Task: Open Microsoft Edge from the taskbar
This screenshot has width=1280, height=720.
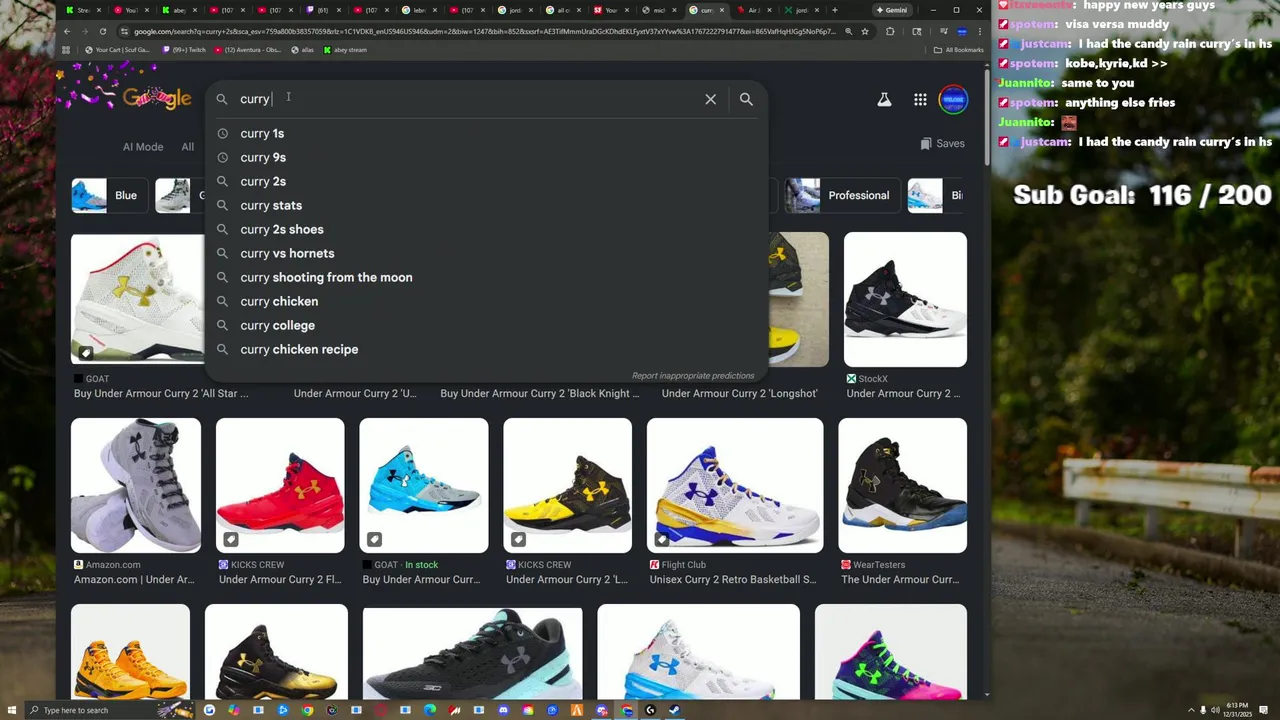Action: [430, 710]
